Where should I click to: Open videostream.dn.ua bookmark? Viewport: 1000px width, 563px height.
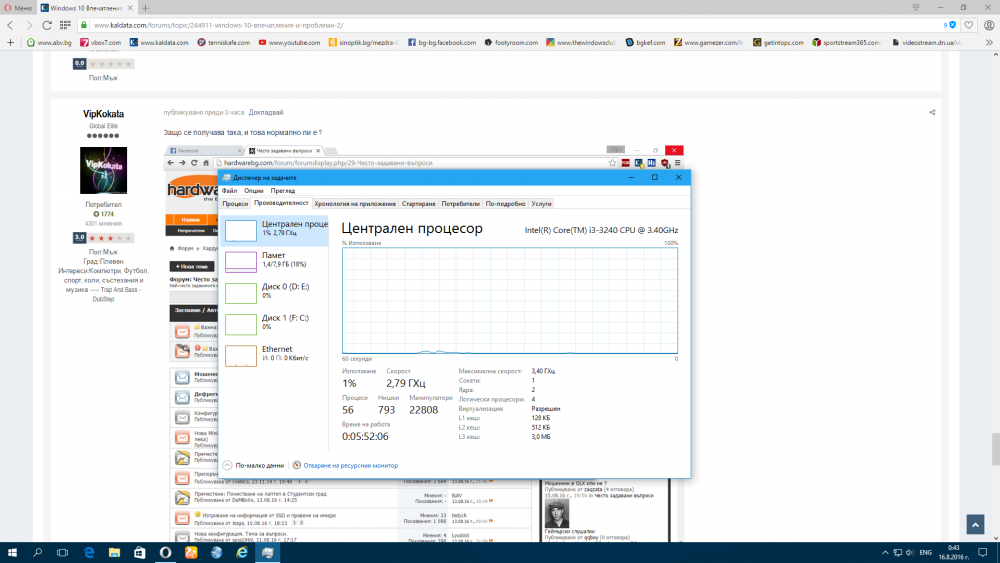926,42
